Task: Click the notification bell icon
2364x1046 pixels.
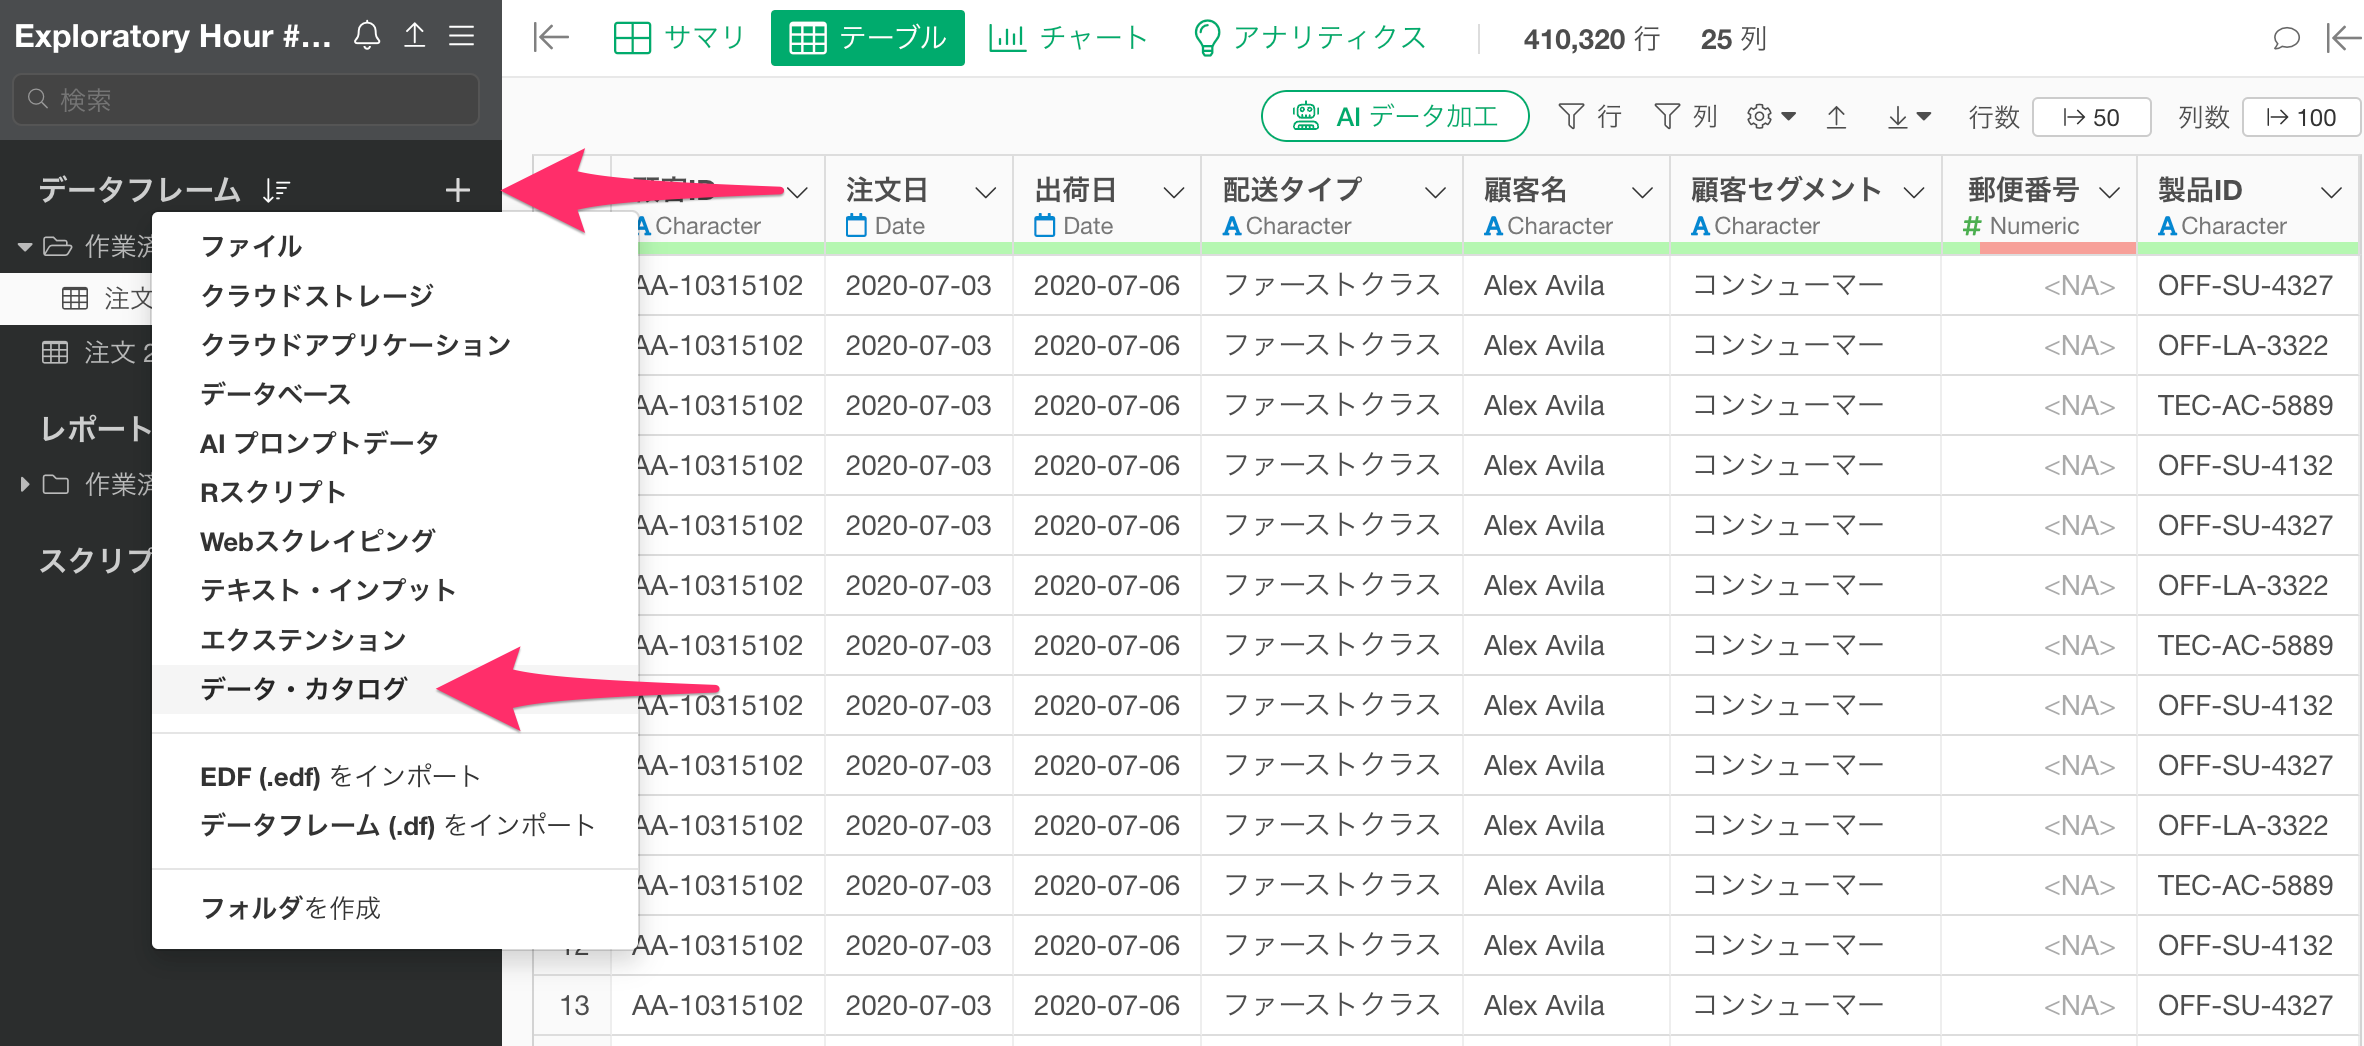Action: pos(367,36)
